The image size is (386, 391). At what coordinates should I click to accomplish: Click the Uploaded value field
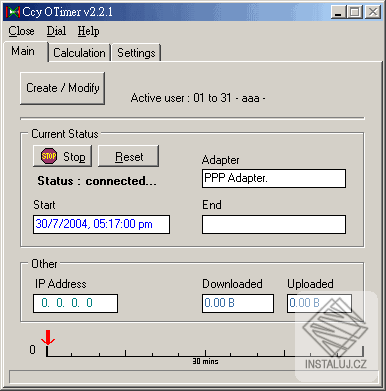point(319,303)
